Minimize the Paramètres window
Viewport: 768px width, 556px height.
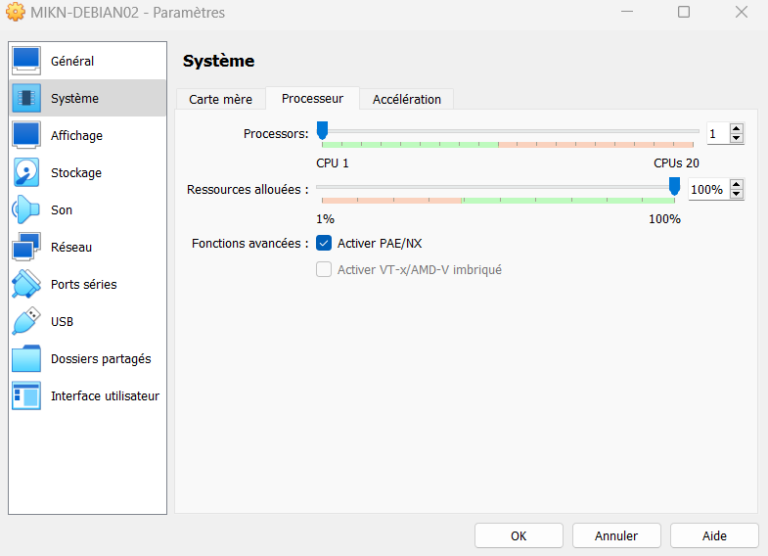tap(627, 12)
